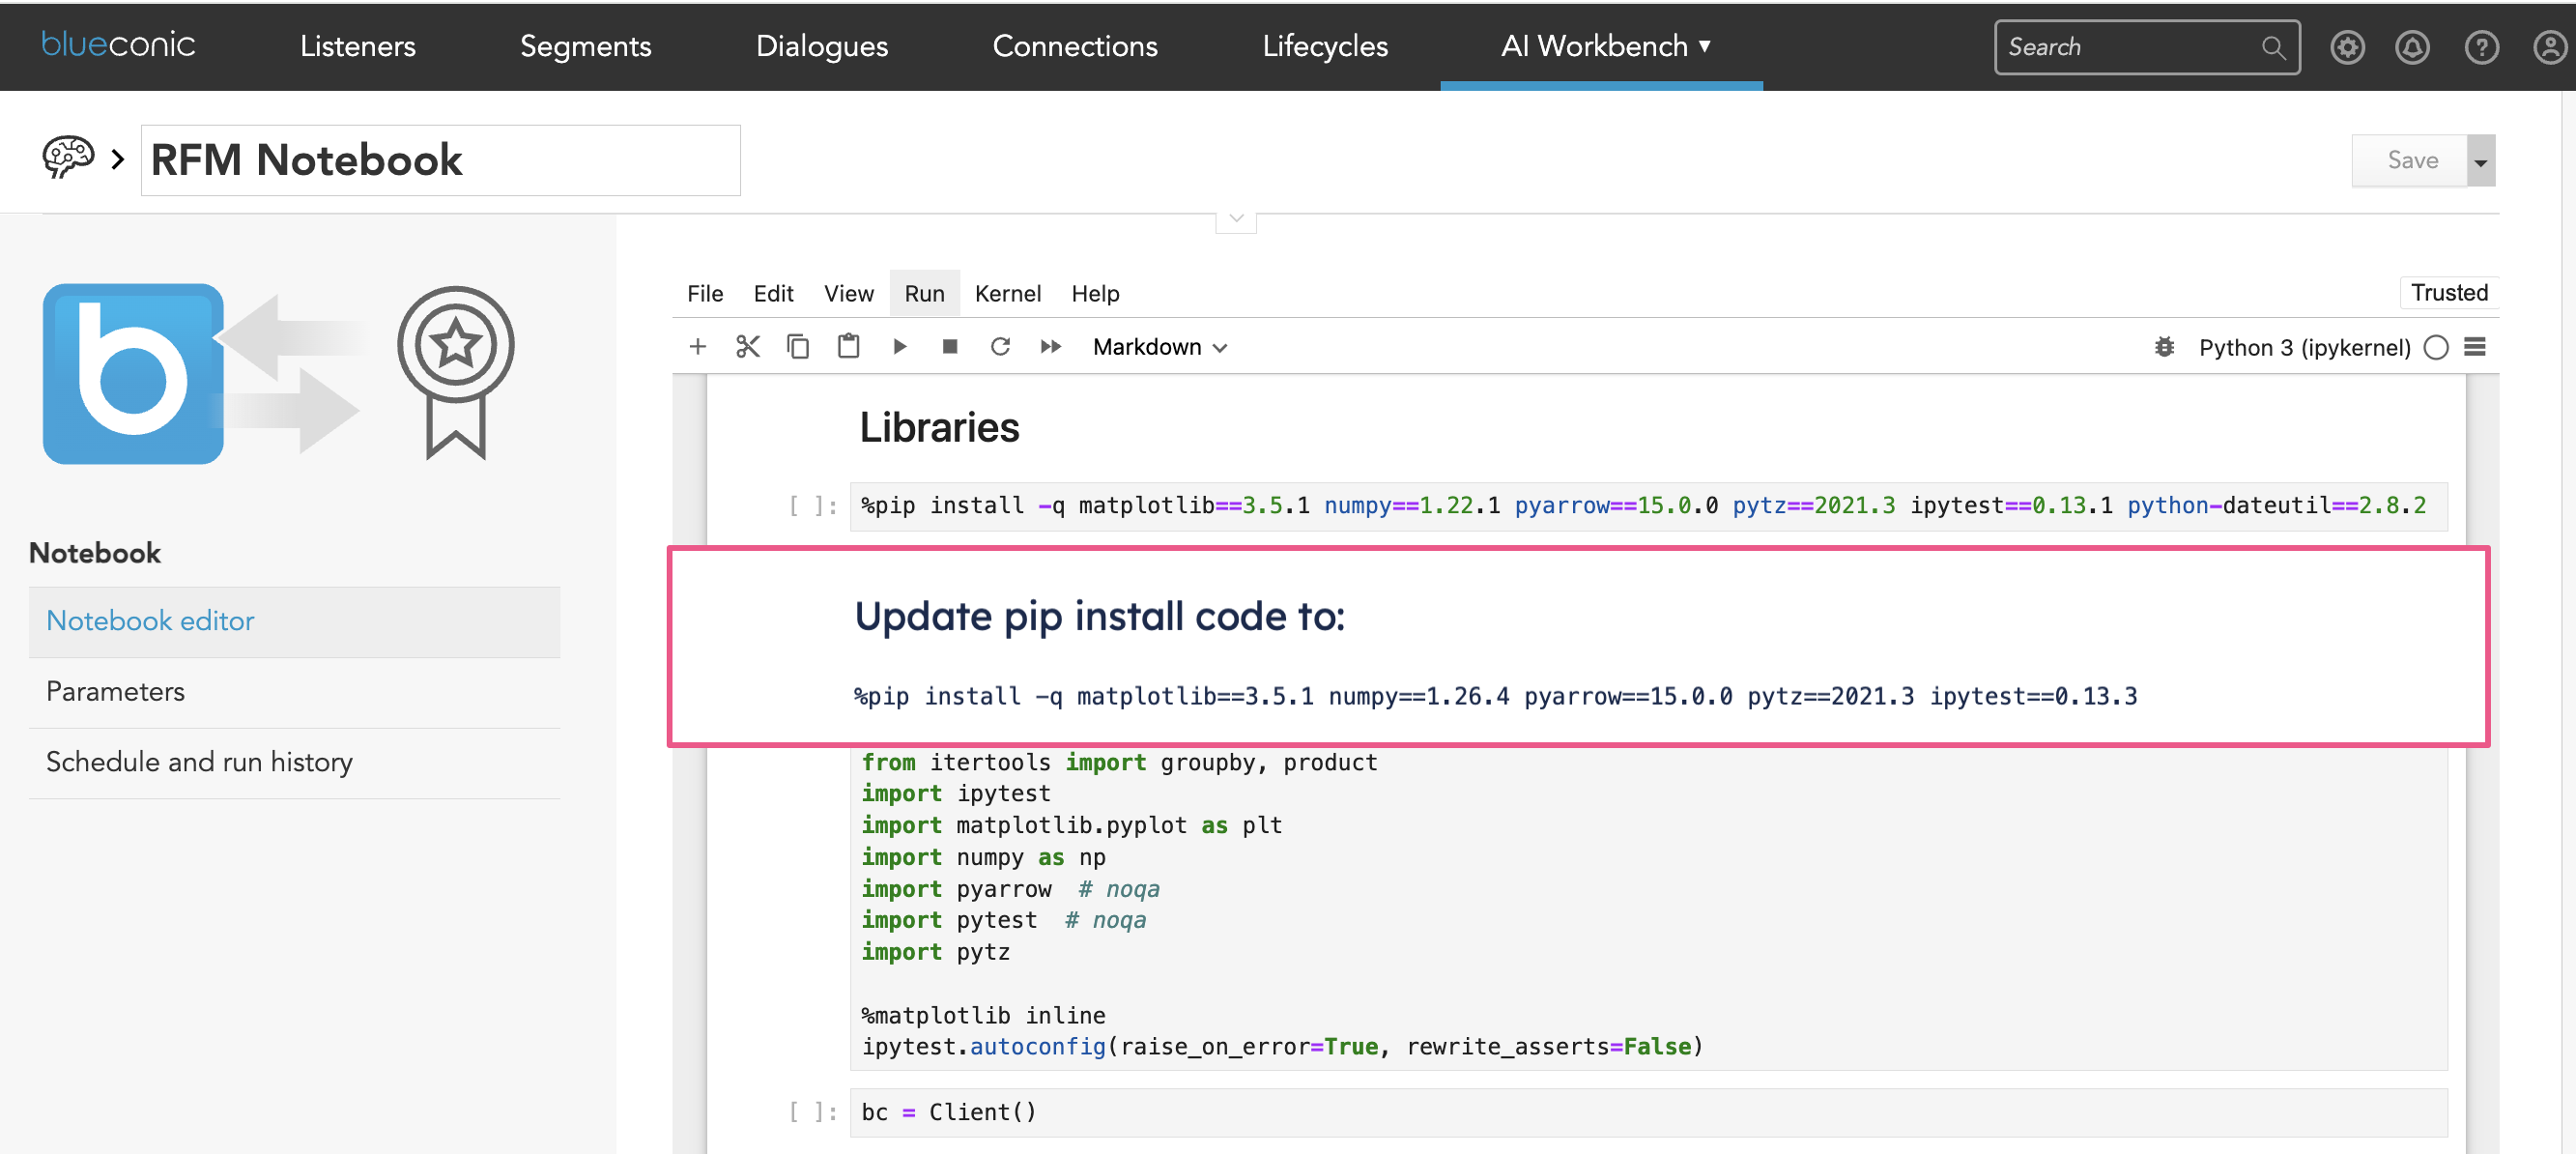Open the help question mark icon

pyautogui.click(x=2480, y=47)
